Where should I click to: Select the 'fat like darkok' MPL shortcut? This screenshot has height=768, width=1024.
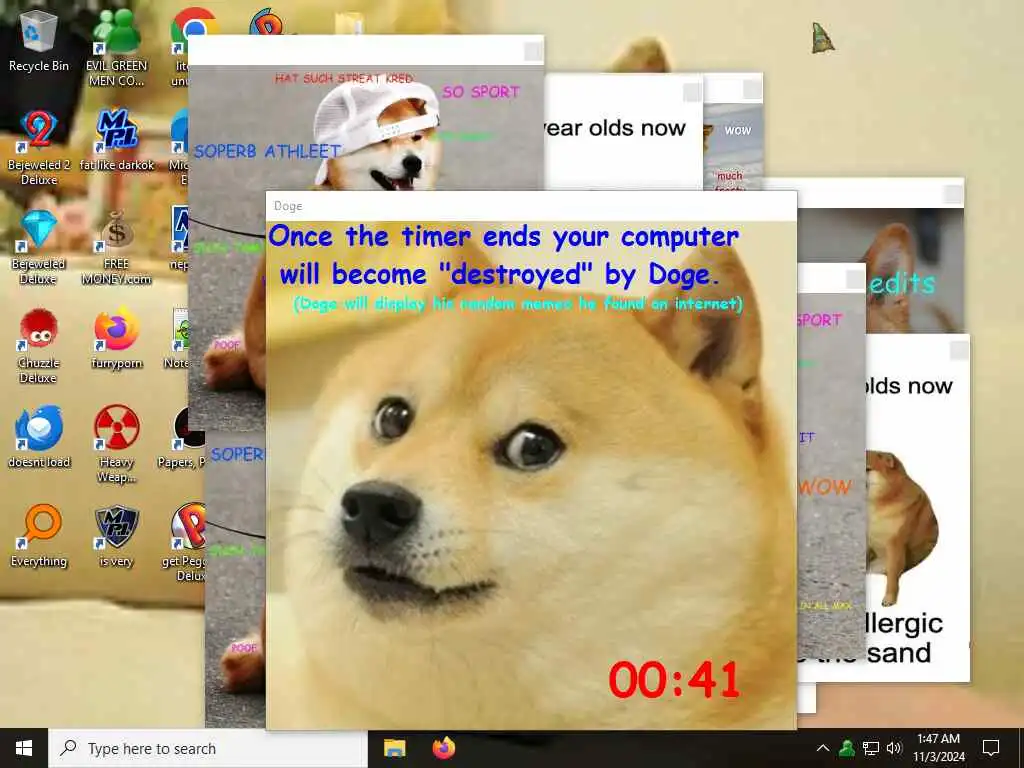point(116,140)
